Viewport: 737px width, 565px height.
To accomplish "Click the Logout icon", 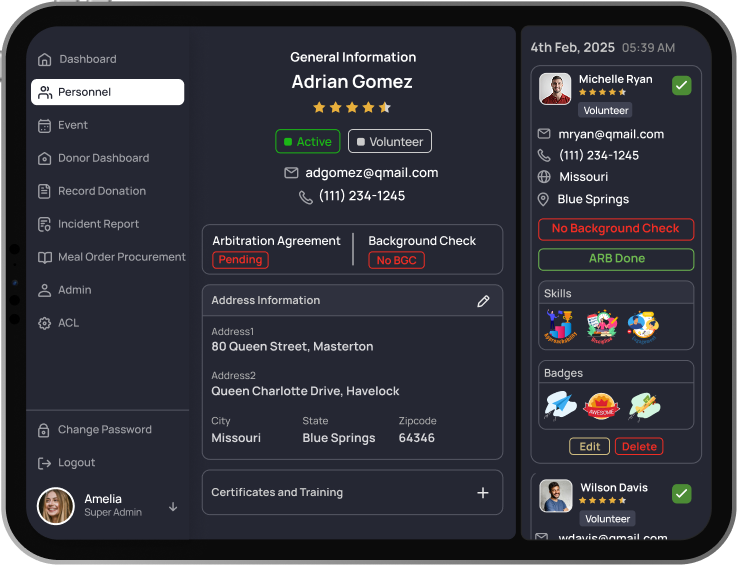I will (x=44, y=464).
